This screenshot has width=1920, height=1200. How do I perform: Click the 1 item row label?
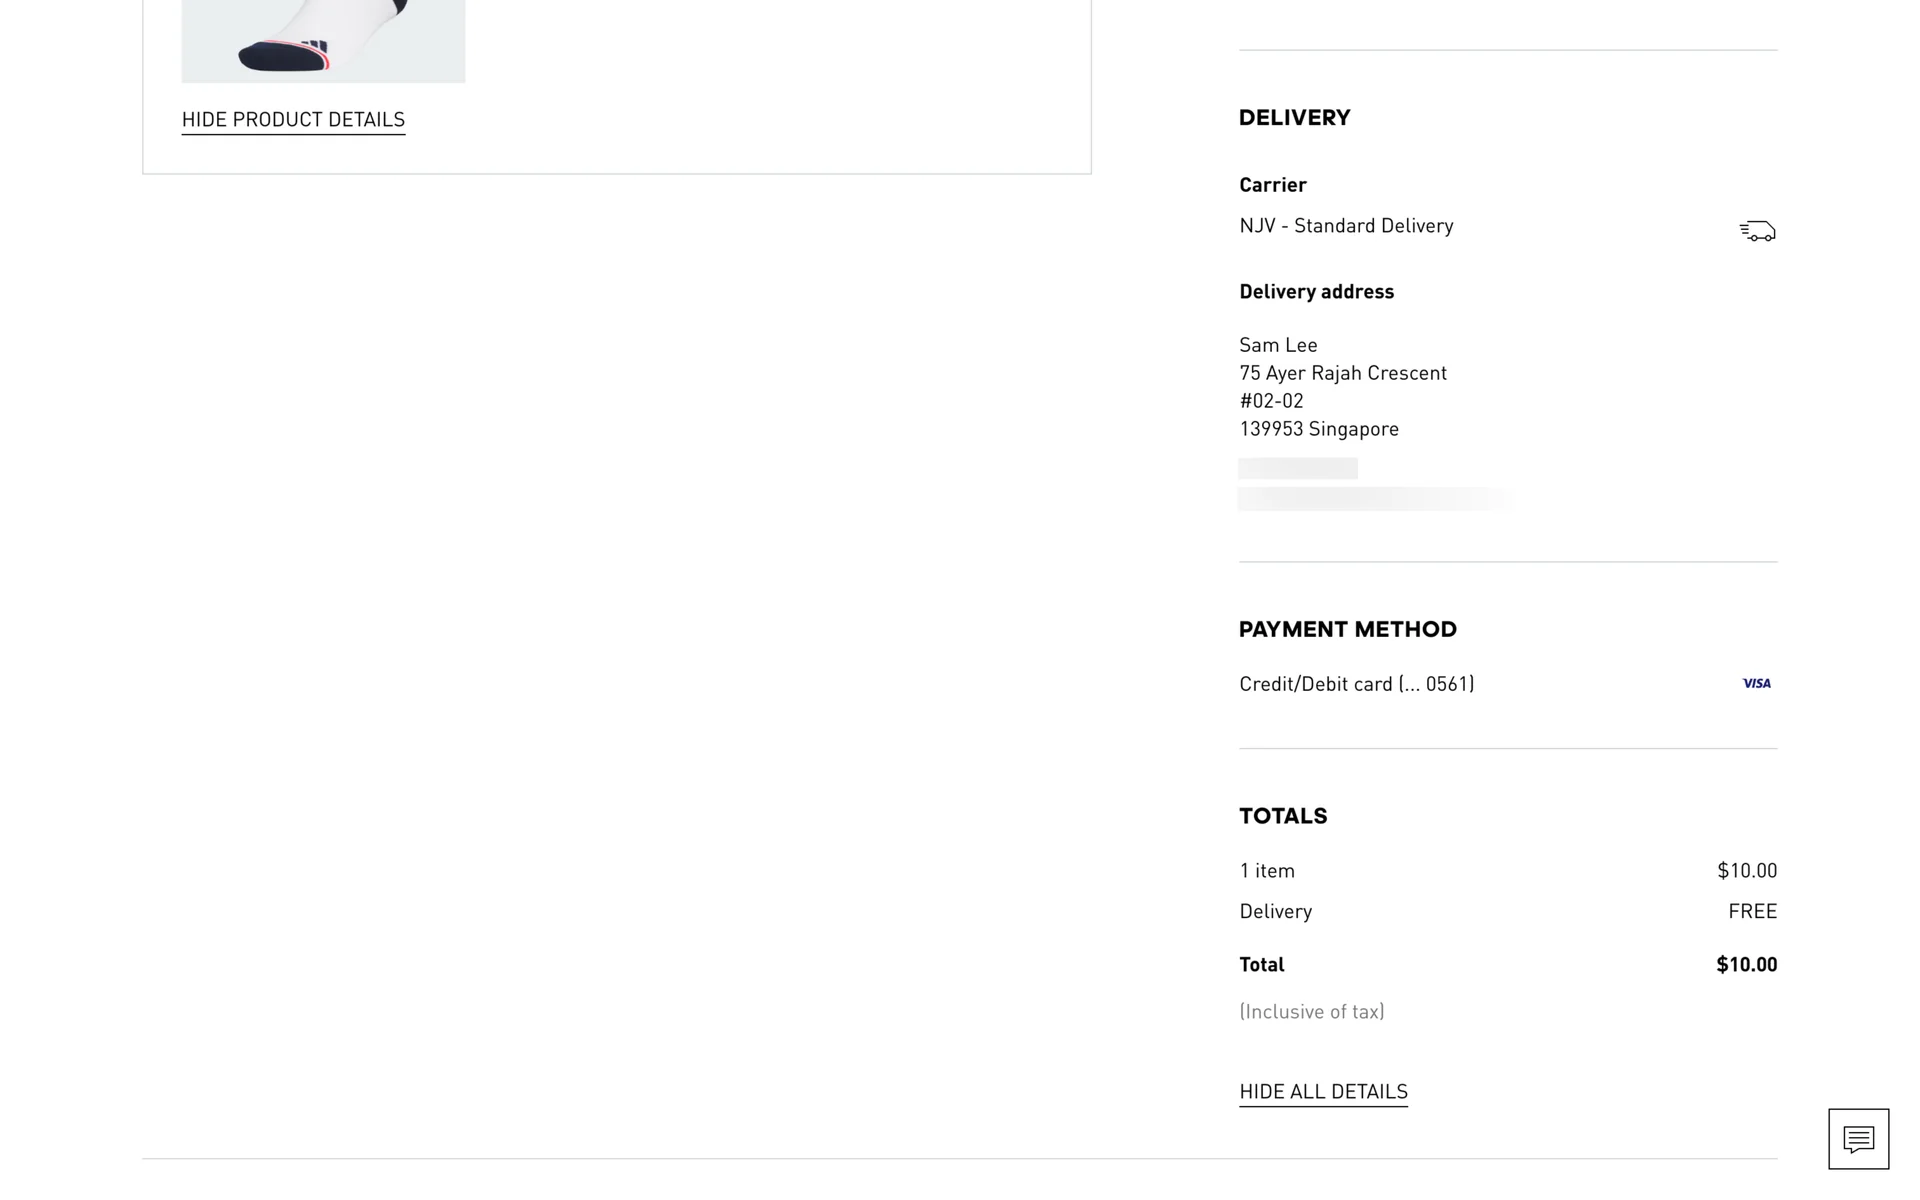pyautogui.click(x=1267, y=871)
